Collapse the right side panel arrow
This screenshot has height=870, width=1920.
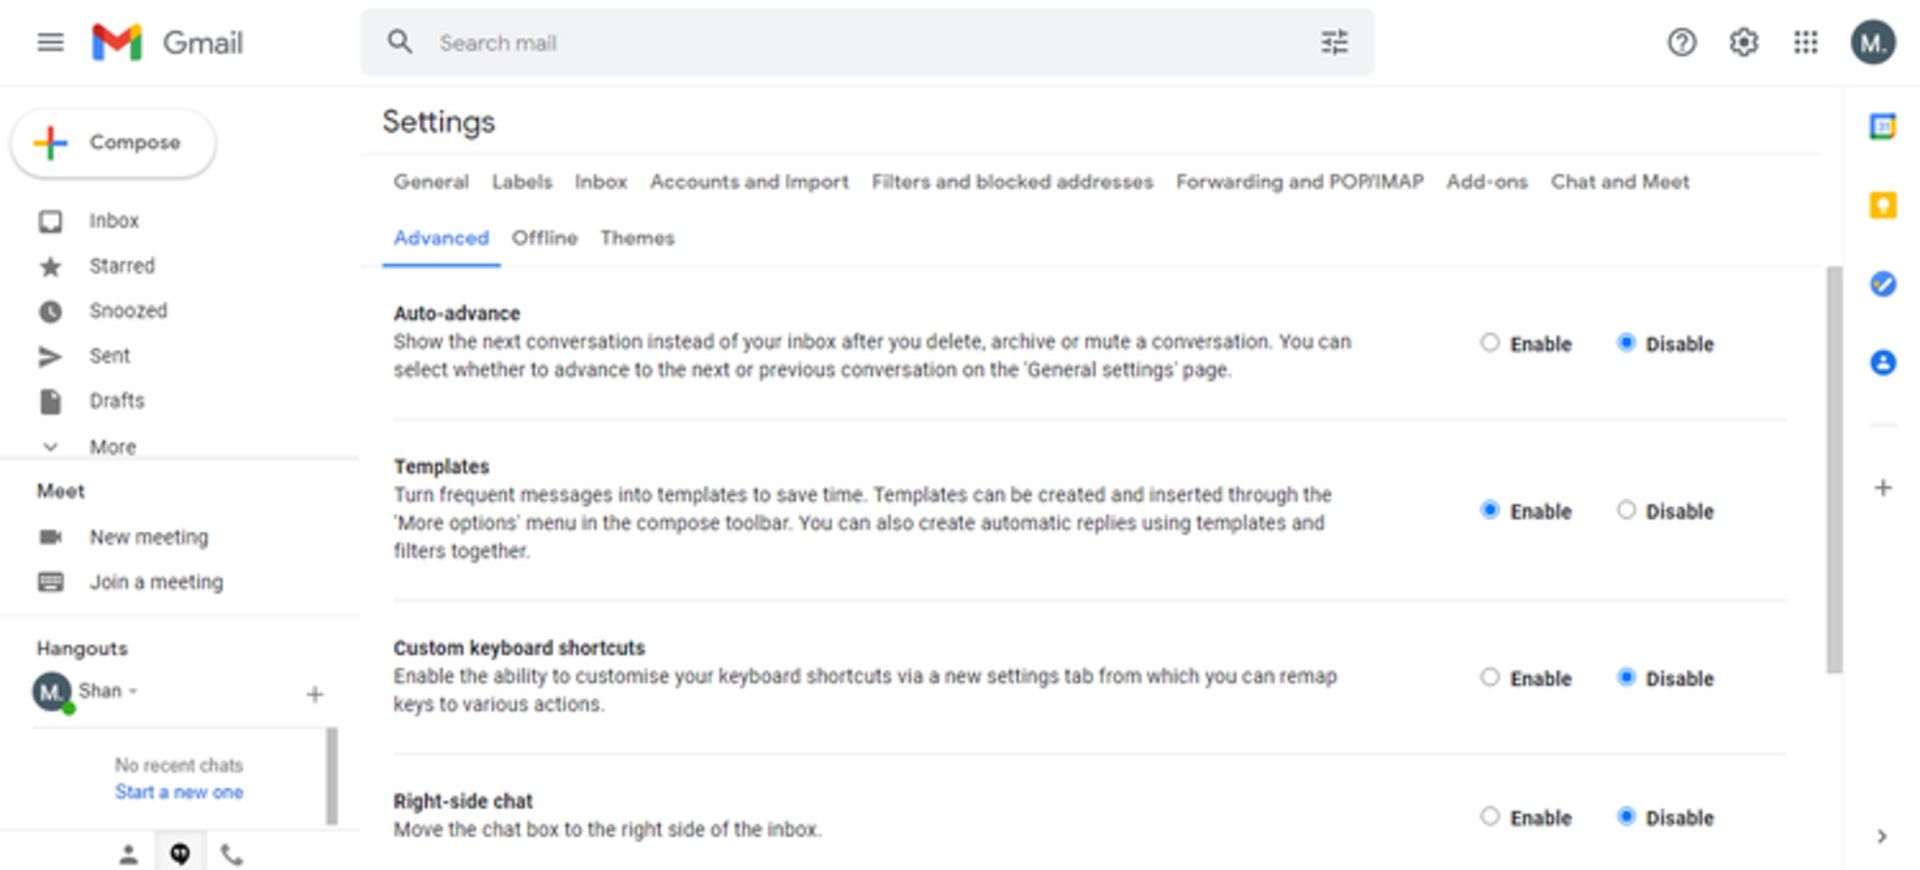(1882, 836)
